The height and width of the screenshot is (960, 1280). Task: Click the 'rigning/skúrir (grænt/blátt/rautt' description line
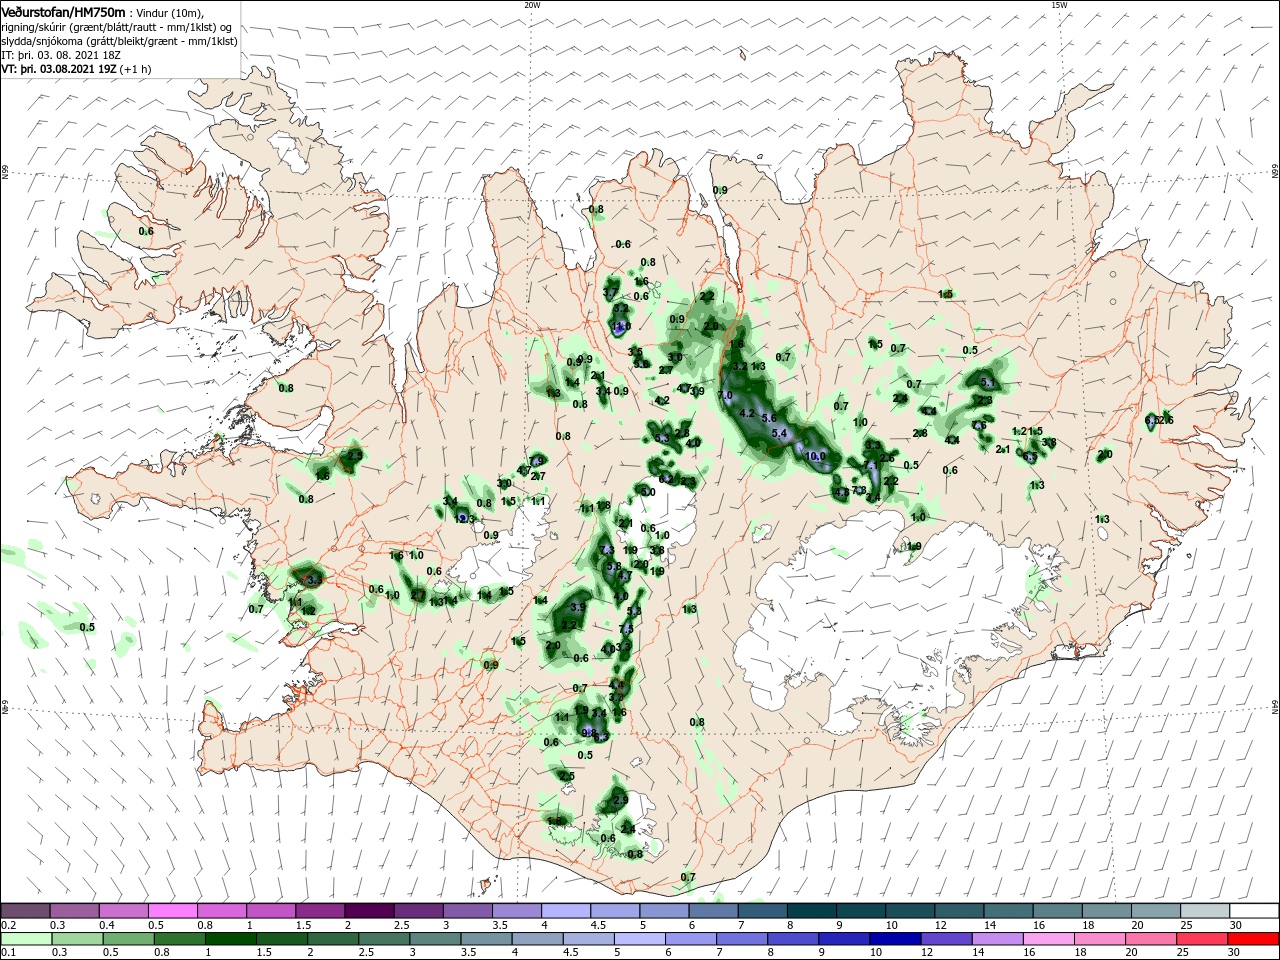pos(118,27)
